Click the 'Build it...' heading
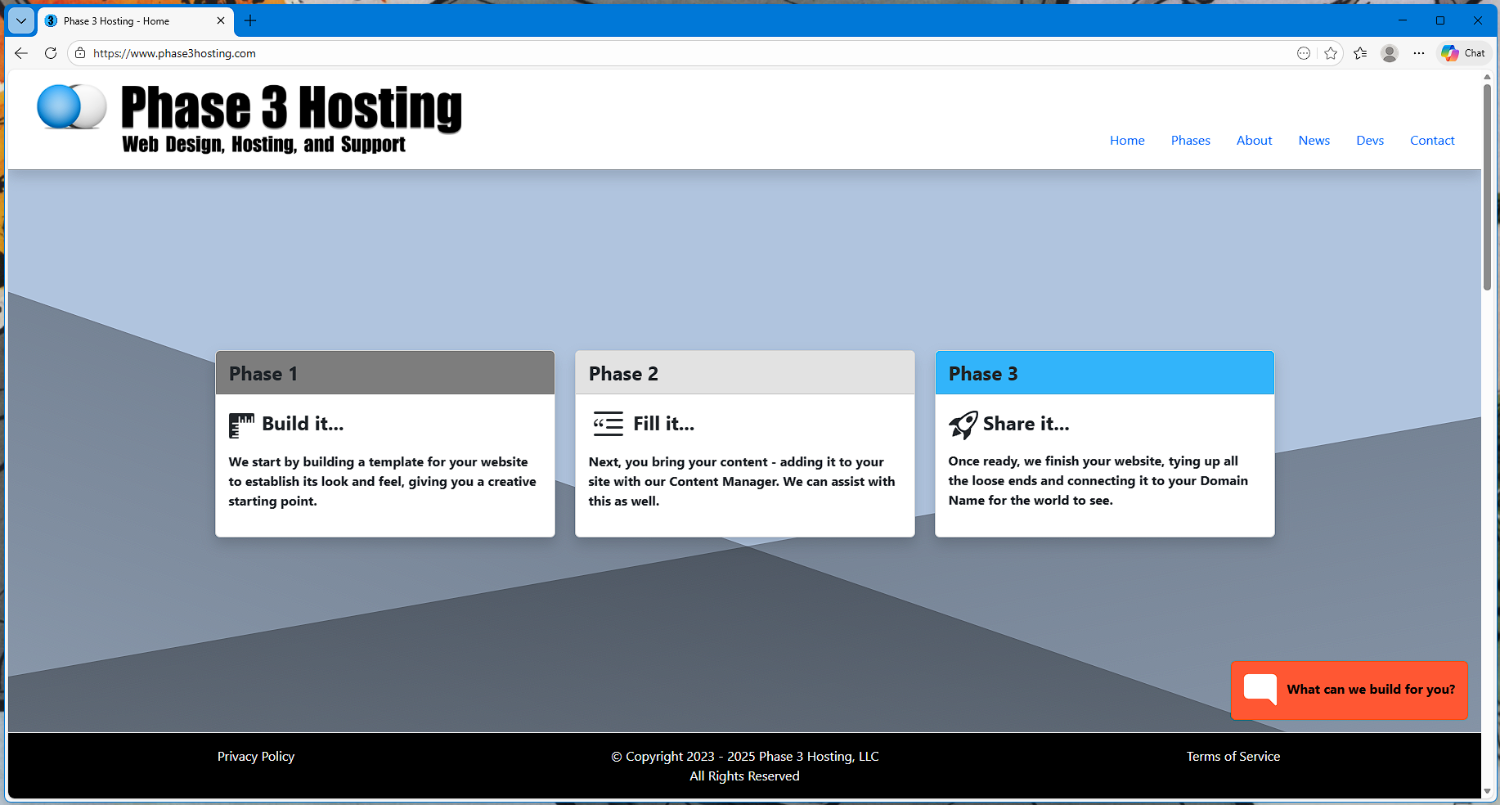Viewport: 1500px width, 805px height. pos(303,424)
